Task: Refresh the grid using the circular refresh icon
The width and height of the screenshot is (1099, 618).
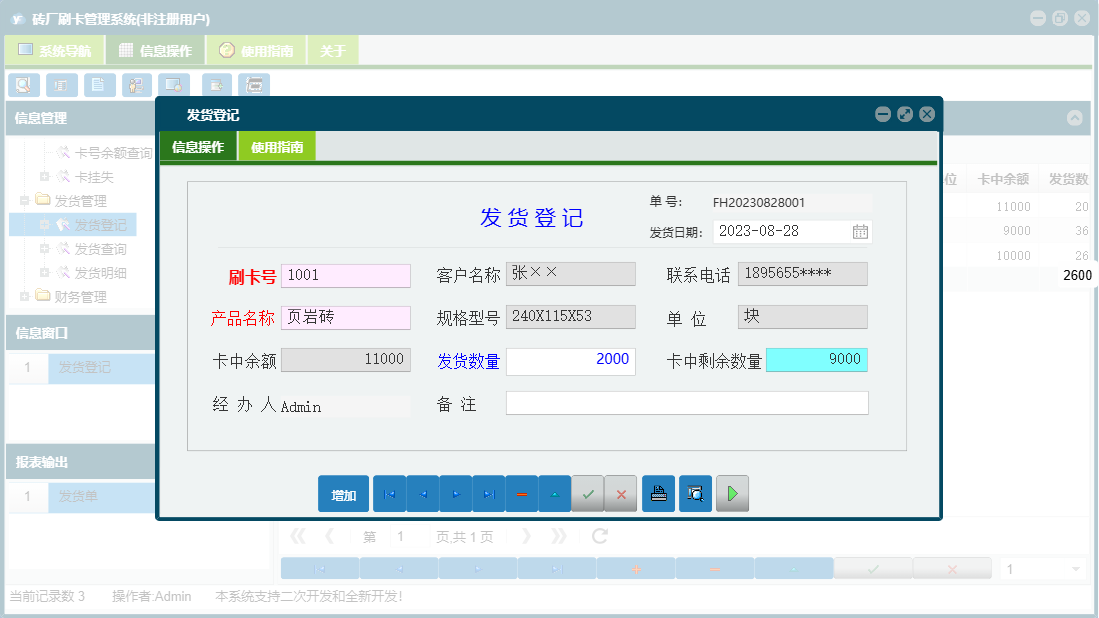Action: pyautogui.click(x=598, y=536)
